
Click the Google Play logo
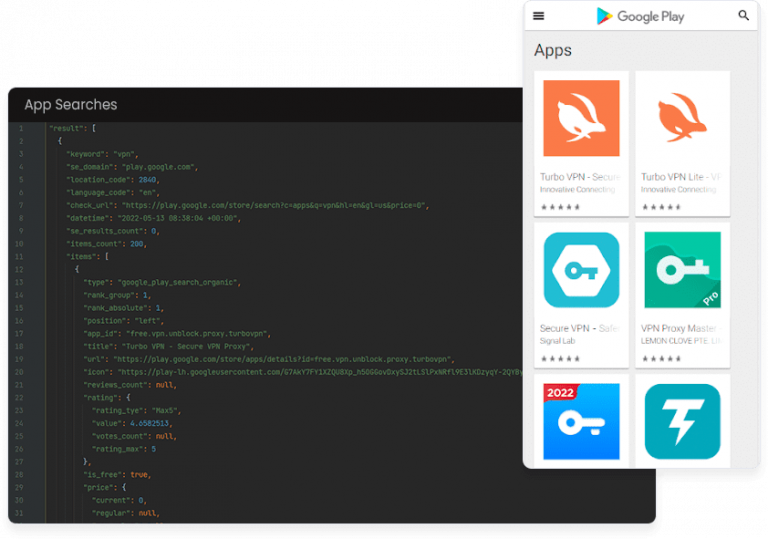click(x=640, y=16)
